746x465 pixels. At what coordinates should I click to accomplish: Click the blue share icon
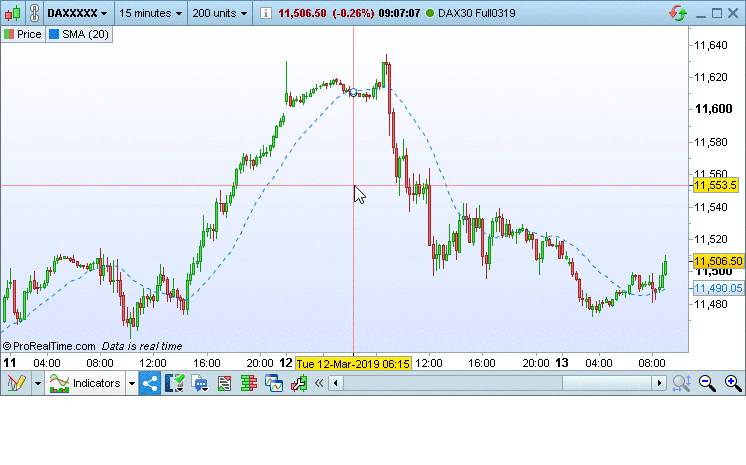150,383
